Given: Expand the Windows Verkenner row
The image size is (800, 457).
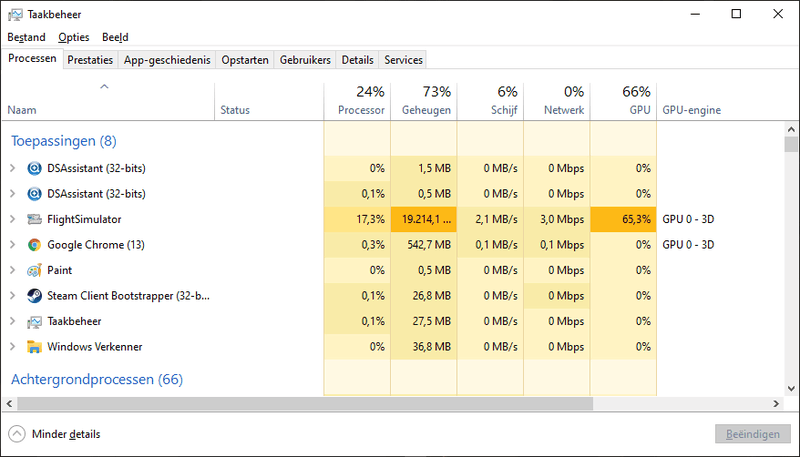Looking at the screenshot, I should pos(13,346).
